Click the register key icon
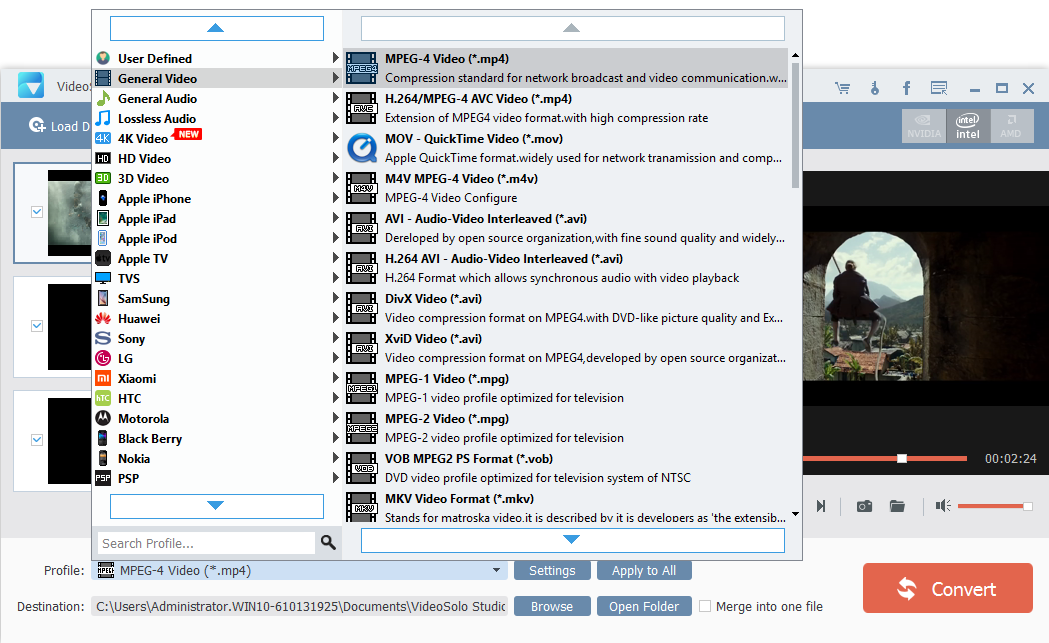Image resolution: width=1049 pixels, height=643 pixels. tap(874, 88)
